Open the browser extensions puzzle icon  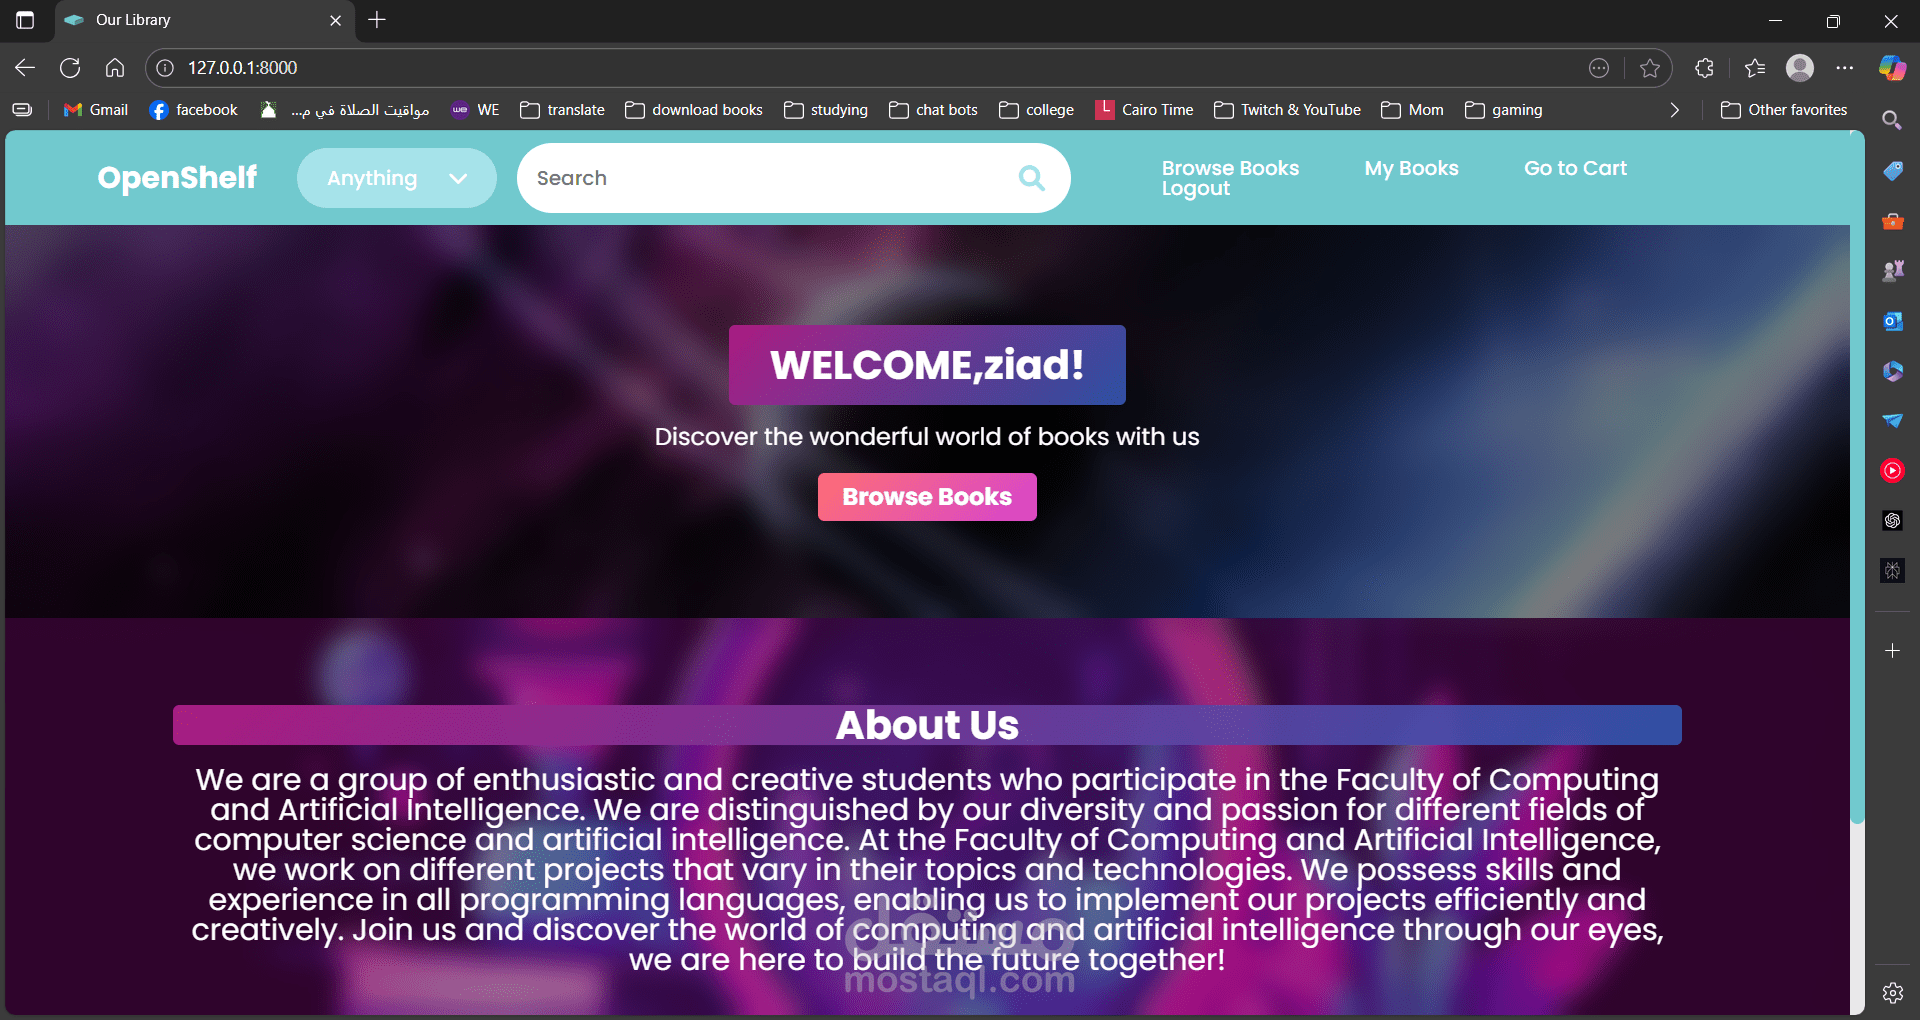click(1705, 68)
